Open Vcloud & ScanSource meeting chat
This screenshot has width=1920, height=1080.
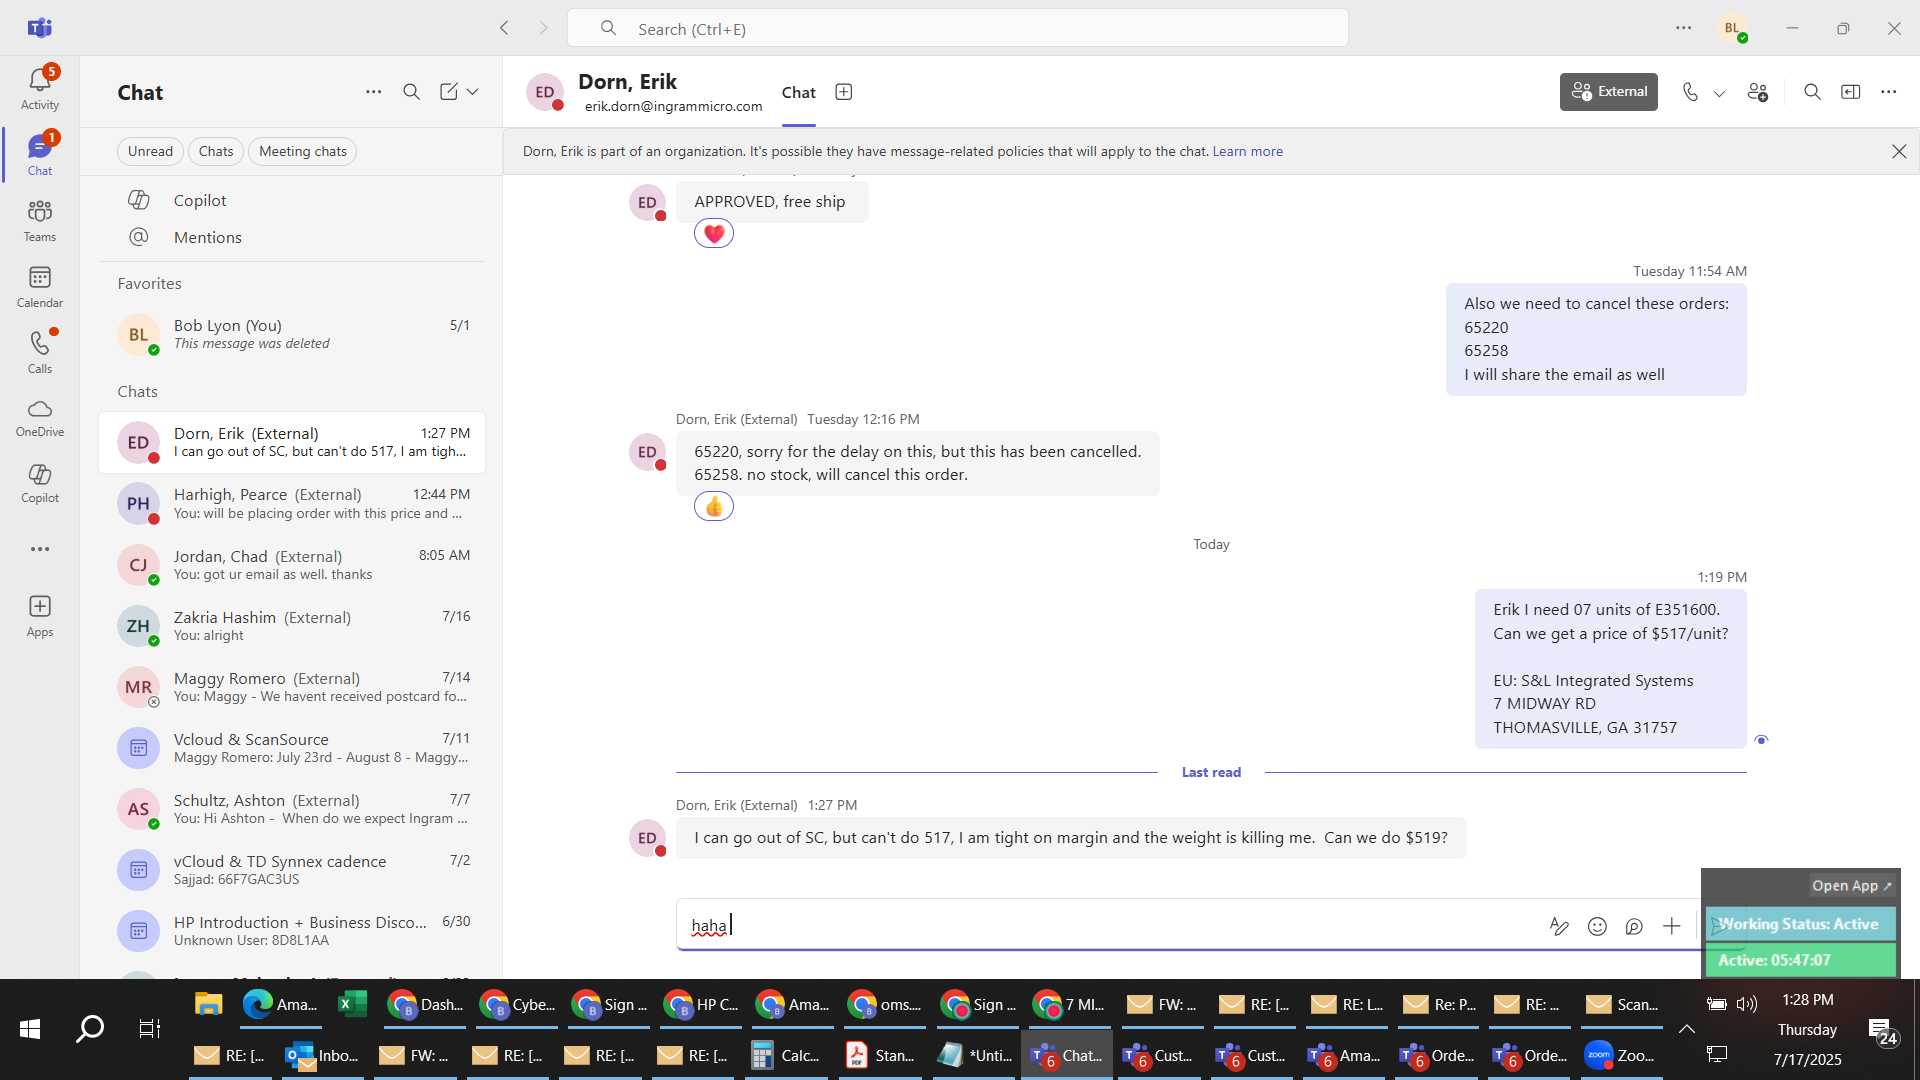point(292,748)
